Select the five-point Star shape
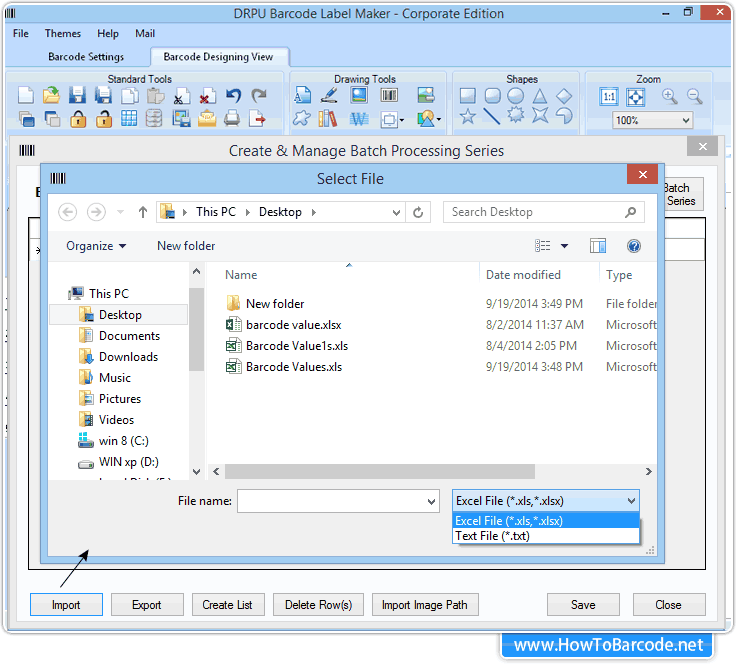Image resolution: width=736 pixels, height=665 pixels. (x=468, y=116)
